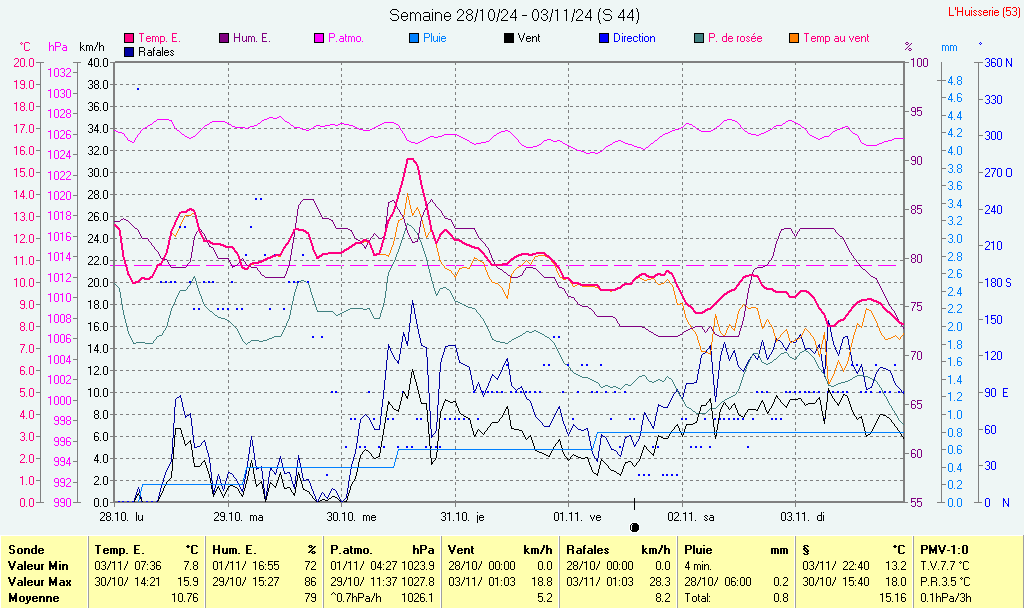
Task: Click the Temp au vent legend label
Action: click(837, 39)
